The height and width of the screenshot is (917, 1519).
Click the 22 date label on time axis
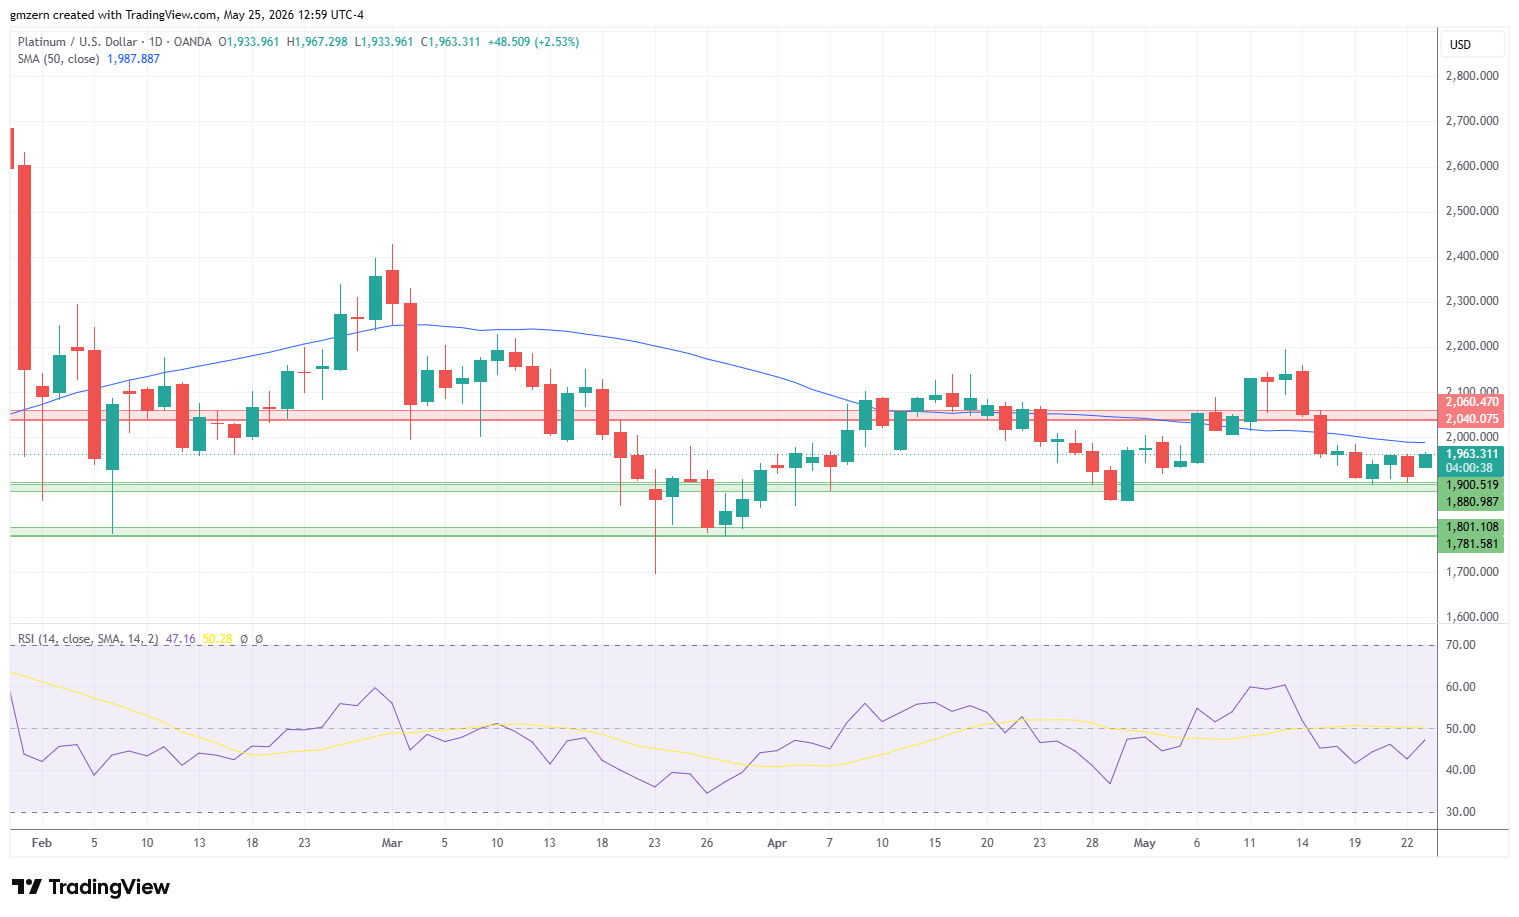pos(1407,843)
